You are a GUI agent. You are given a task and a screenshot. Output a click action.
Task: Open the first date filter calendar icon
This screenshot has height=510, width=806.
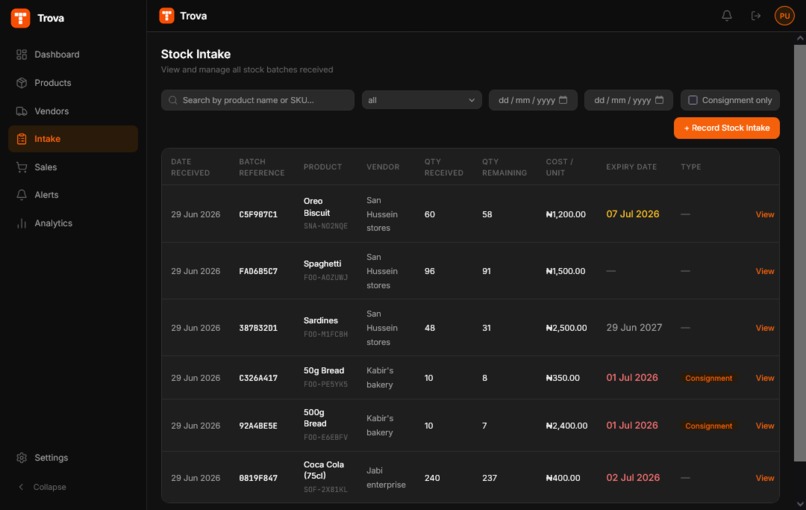click(x=563, y=100)
